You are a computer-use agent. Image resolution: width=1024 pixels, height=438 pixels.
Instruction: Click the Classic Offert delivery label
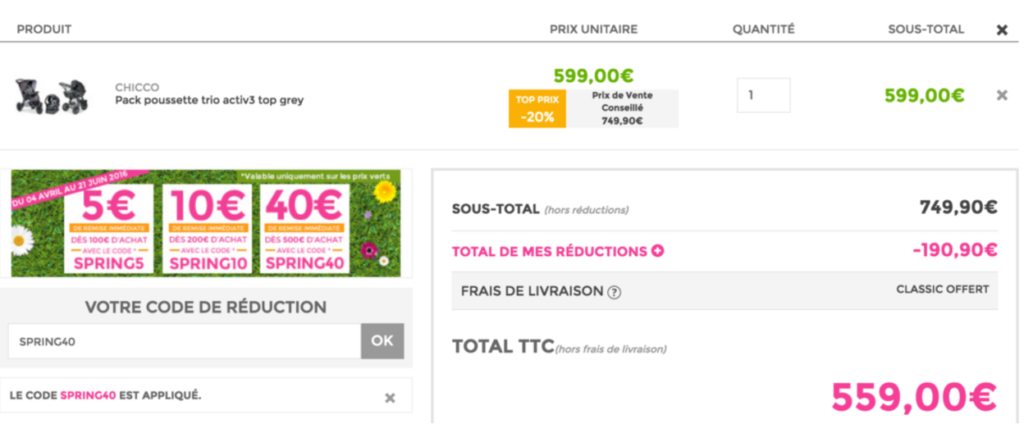click(x=942, y=289)
